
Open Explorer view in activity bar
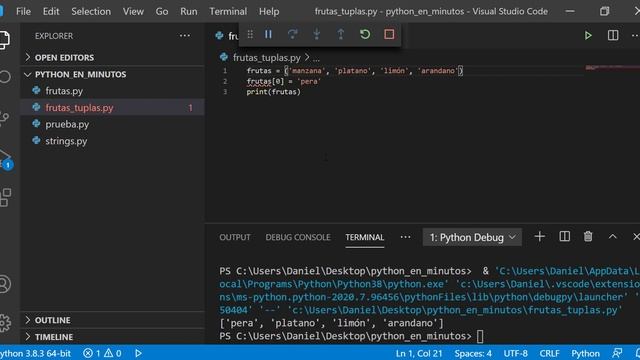[4, 40]
